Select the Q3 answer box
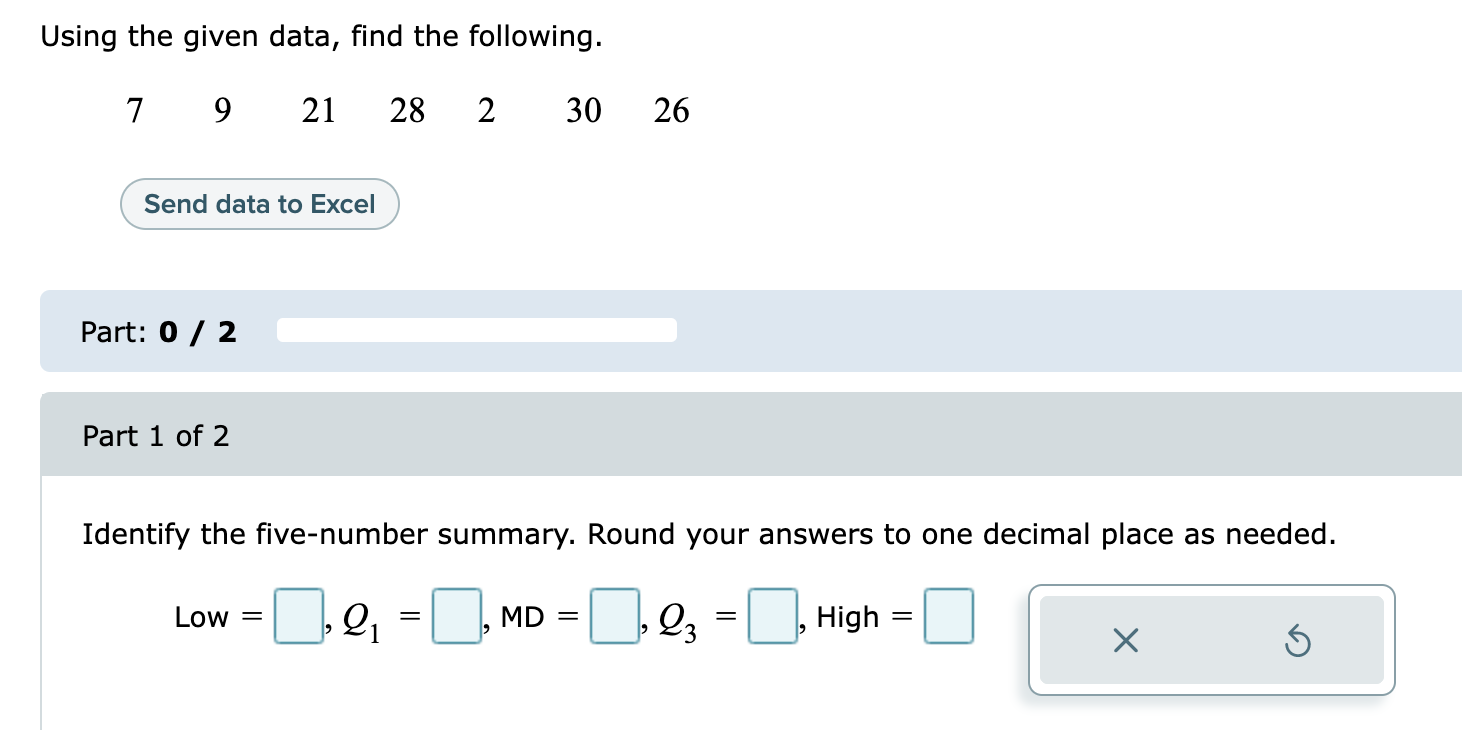This screenshot has height=730, width=1462. pyautogui.click(x=773, y=616)
